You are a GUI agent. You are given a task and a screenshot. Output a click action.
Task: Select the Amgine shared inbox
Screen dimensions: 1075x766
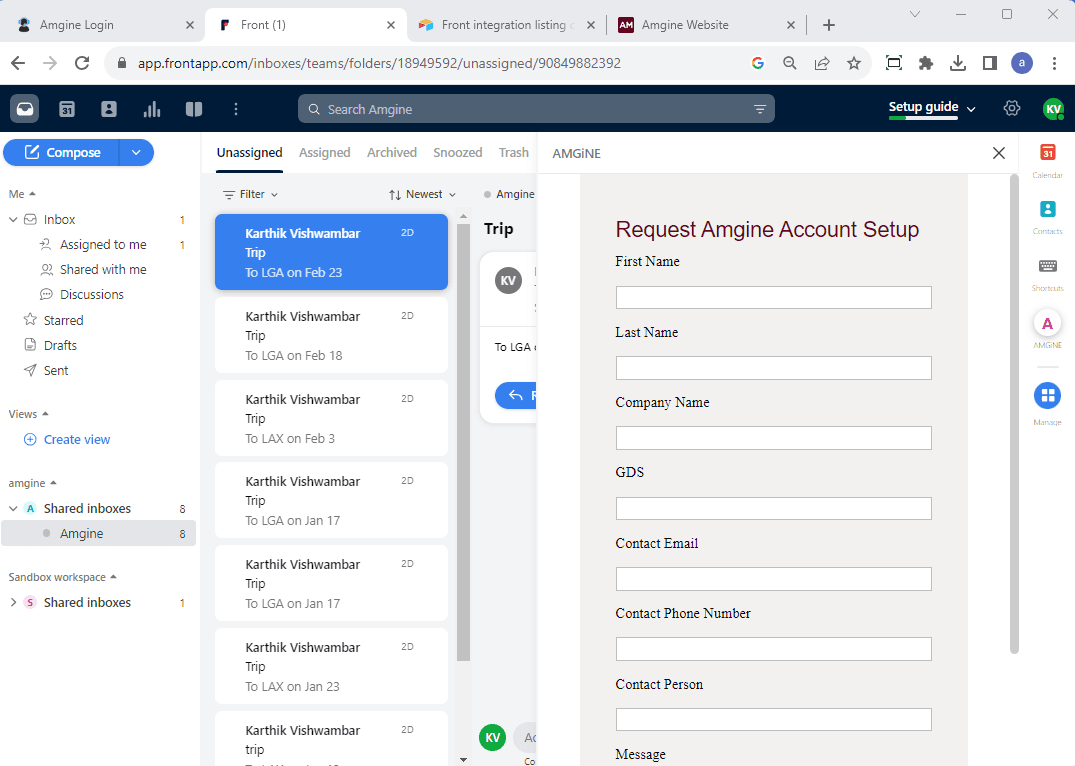point(98,534)
